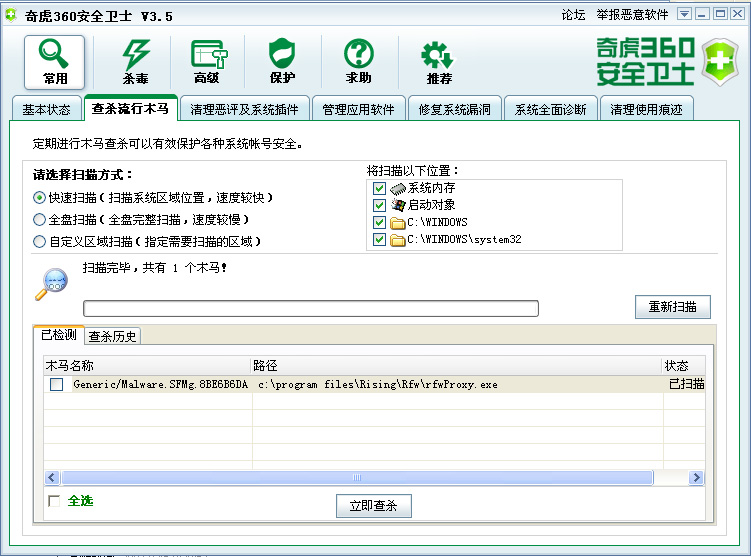Click the C:\WINDOWS\system32 folder icon
Viewport: 751px width, 557px height.
click(398, 239)
